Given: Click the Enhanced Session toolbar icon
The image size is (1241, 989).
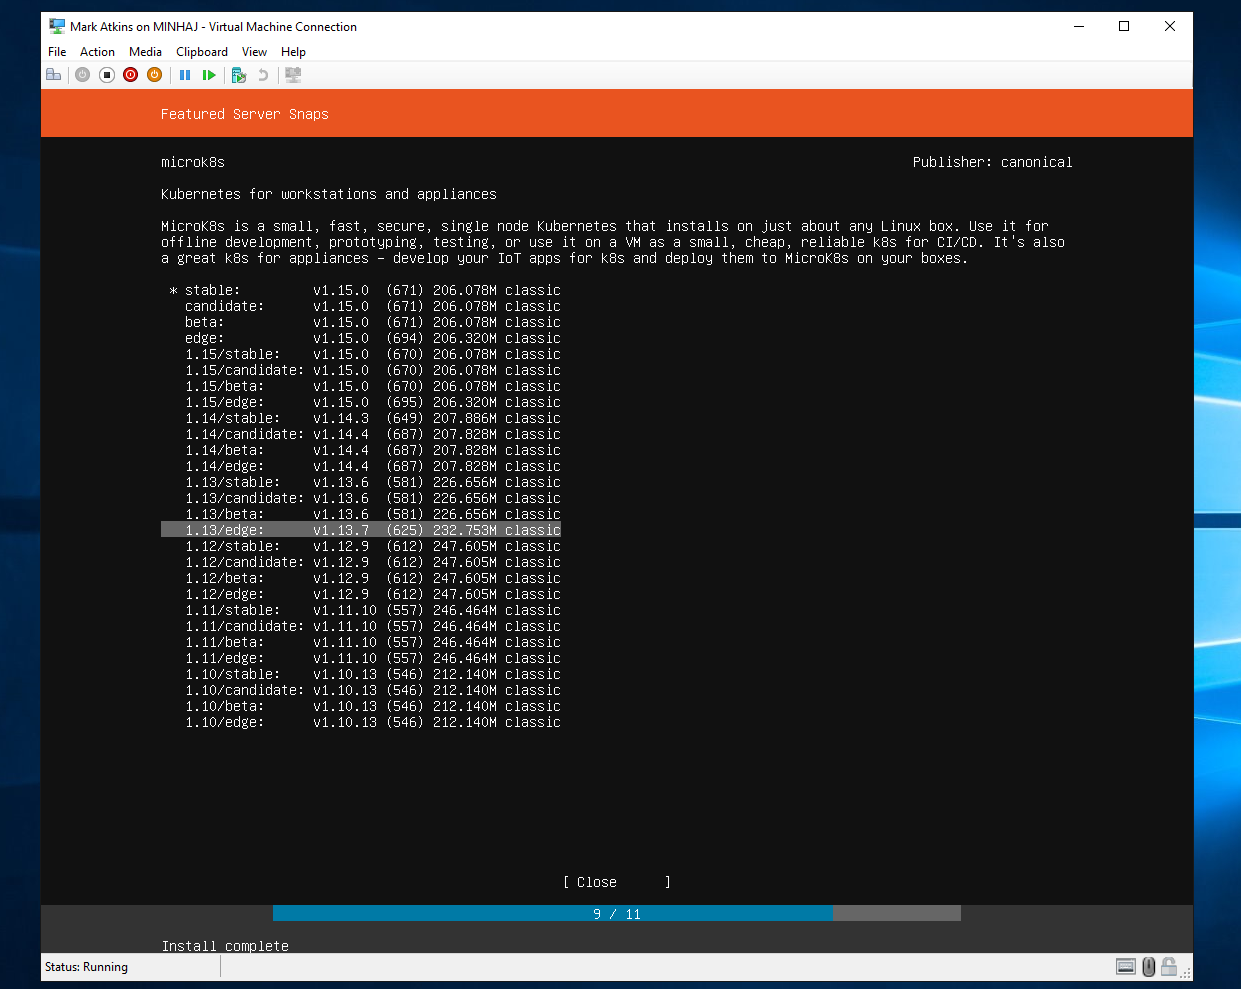Looking at the screenshot, I should [x=293, y=75].
